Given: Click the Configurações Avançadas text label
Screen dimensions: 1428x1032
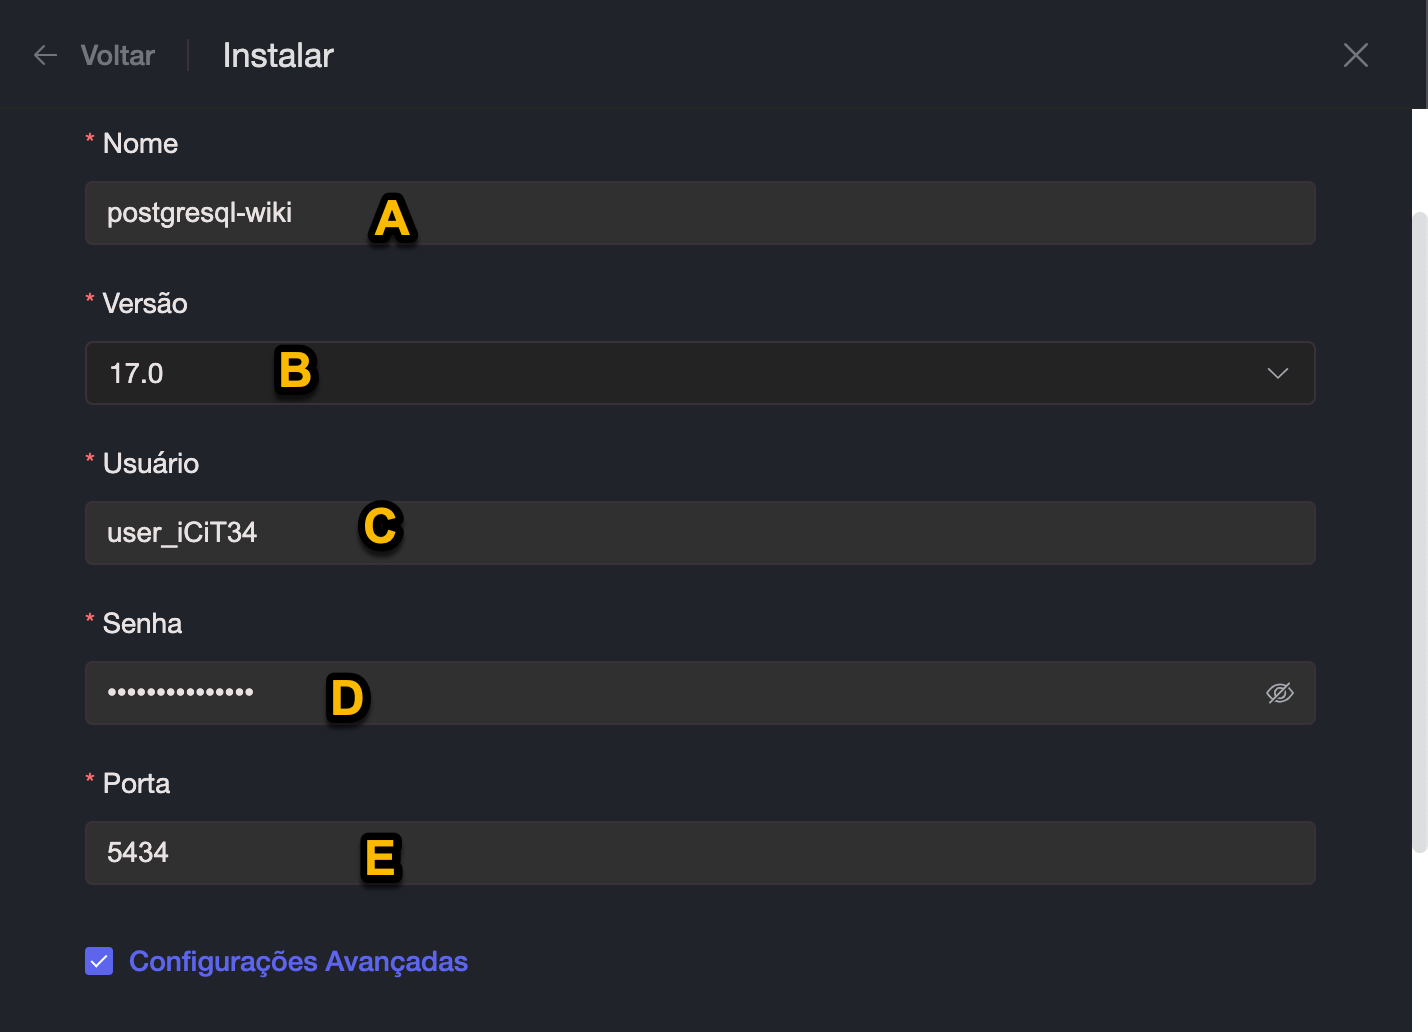Looking at the screenshot, I should [x=298, y=961].
